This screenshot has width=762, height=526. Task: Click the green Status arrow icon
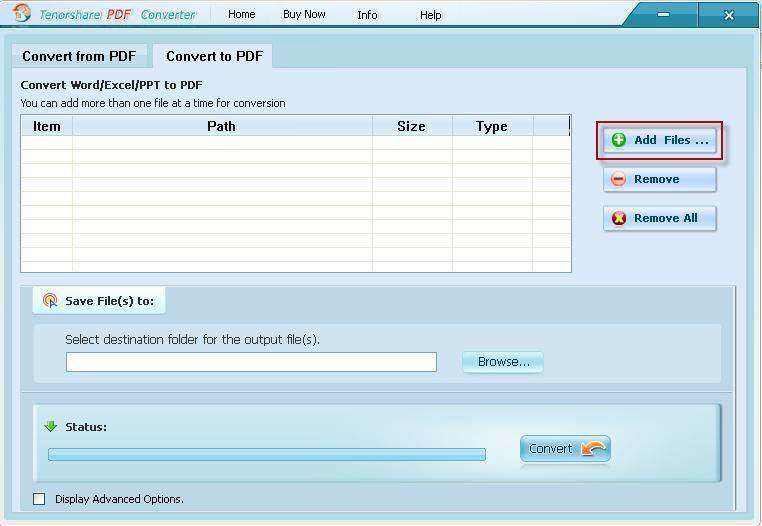point(51,426)
